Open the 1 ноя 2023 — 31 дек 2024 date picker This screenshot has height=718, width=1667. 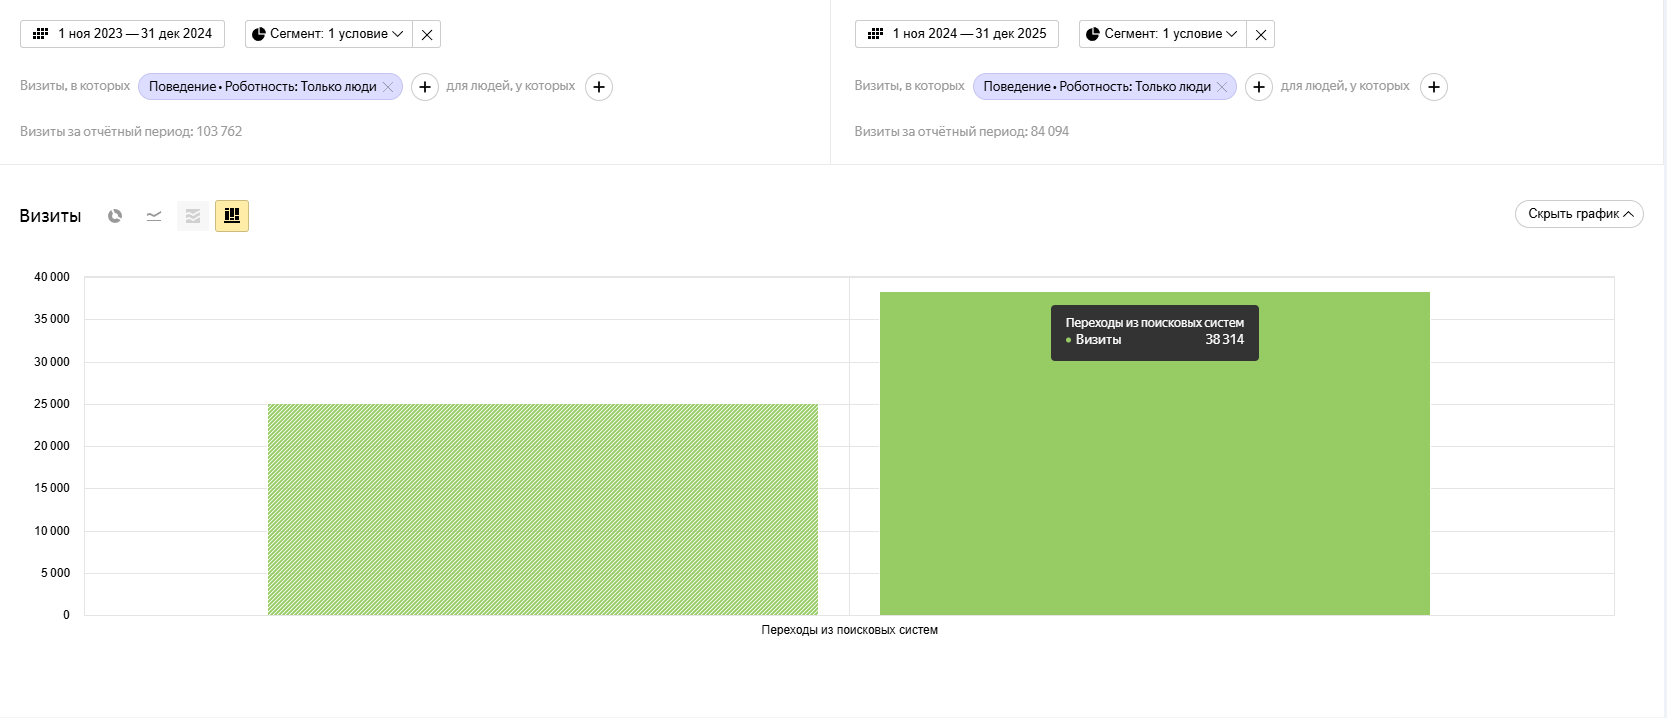click(x=123, y=34)
